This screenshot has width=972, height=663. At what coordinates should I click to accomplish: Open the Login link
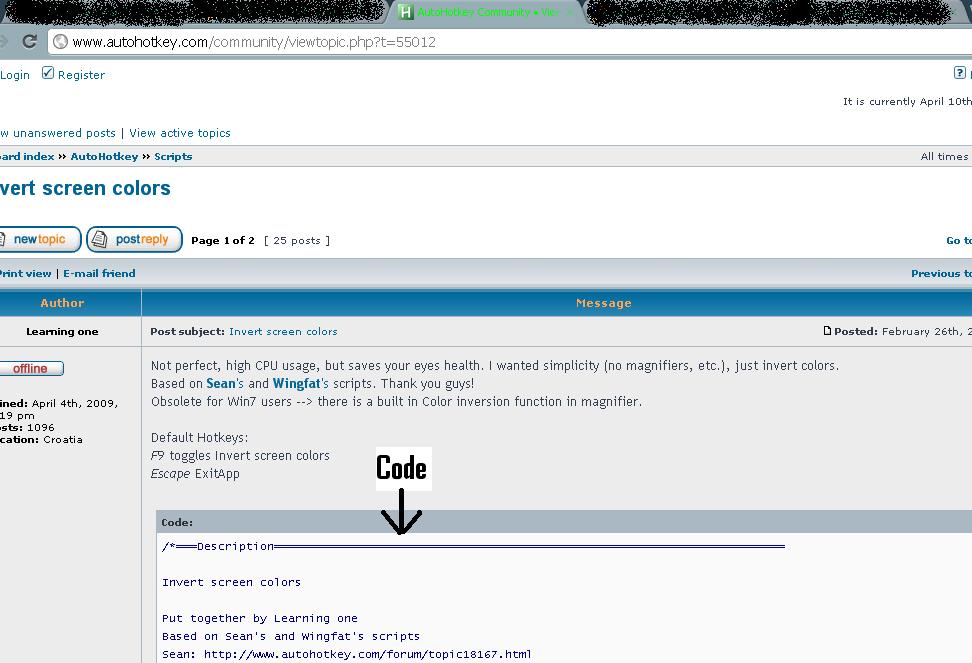click(14, 75)
